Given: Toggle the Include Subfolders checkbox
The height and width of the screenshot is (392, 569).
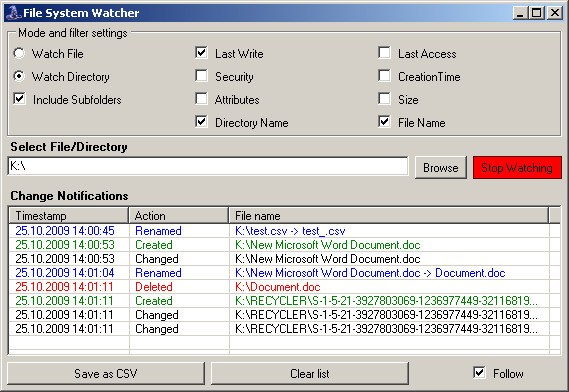Looking at the screenshot, I should [x=19, y=99].
